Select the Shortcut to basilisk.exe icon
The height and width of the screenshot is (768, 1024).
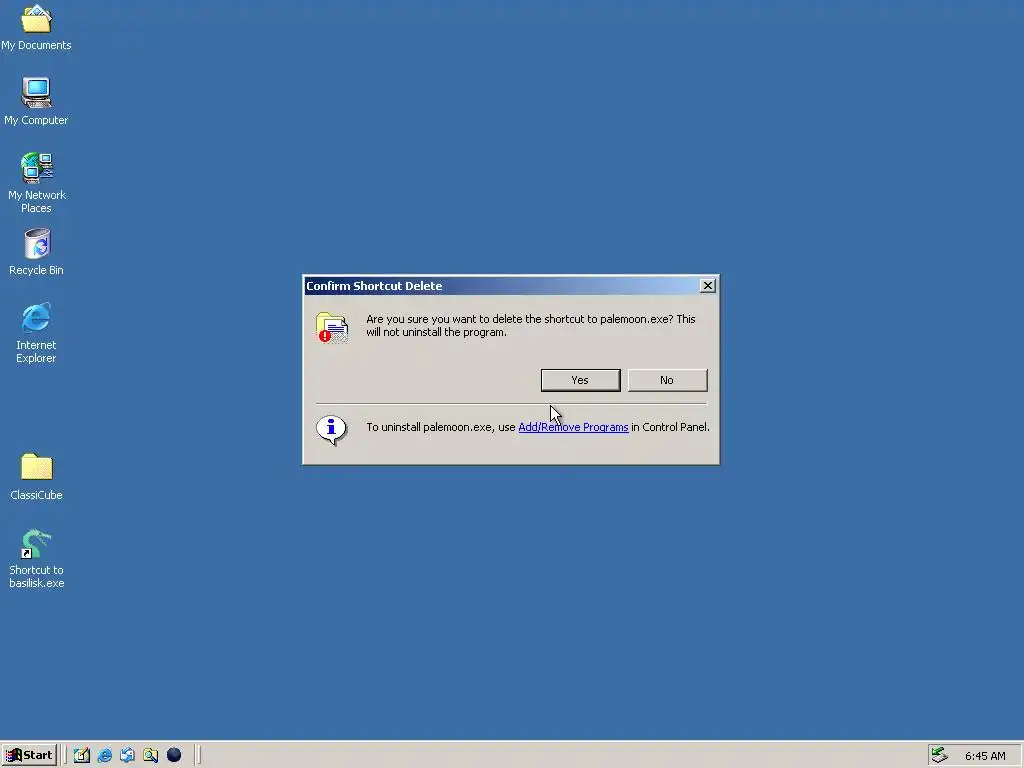[37, 559]
